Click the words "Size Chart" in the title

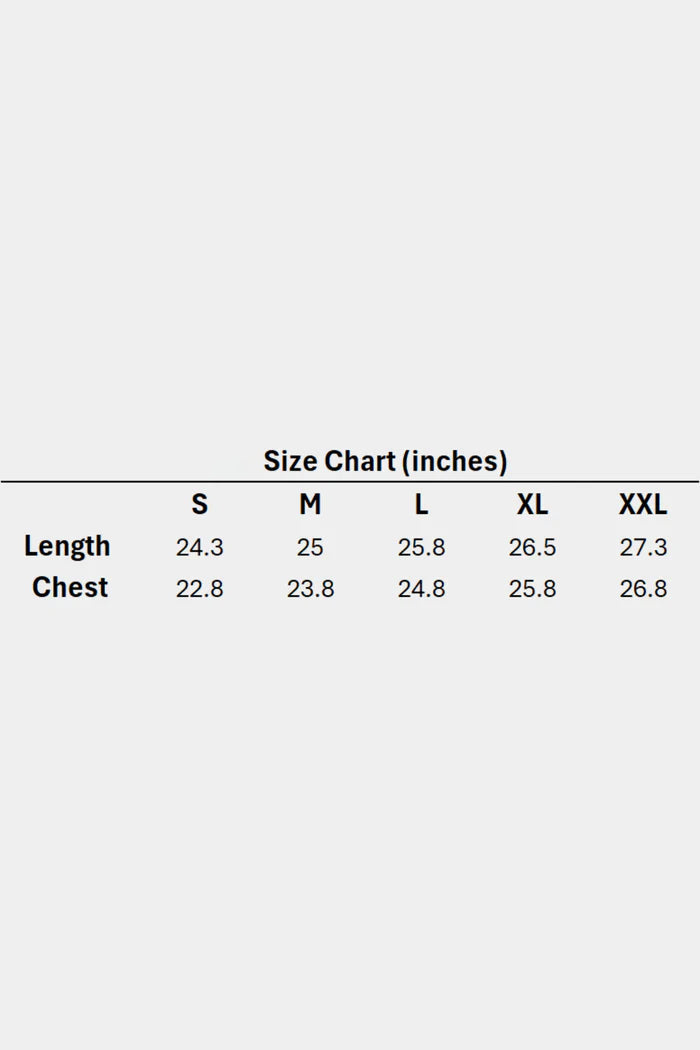(329, 461)
